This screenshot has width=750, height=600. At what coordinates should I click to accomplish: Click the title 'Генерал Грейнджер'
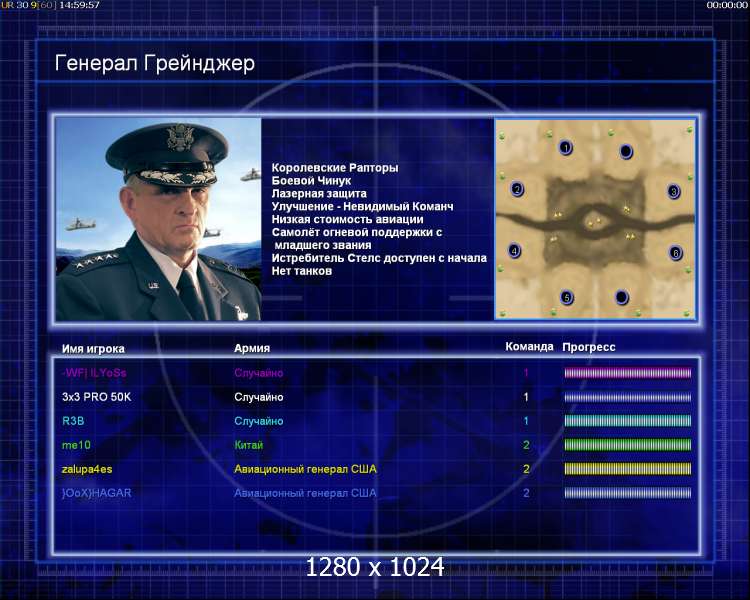pyautogui.click(x=154, y=64)
